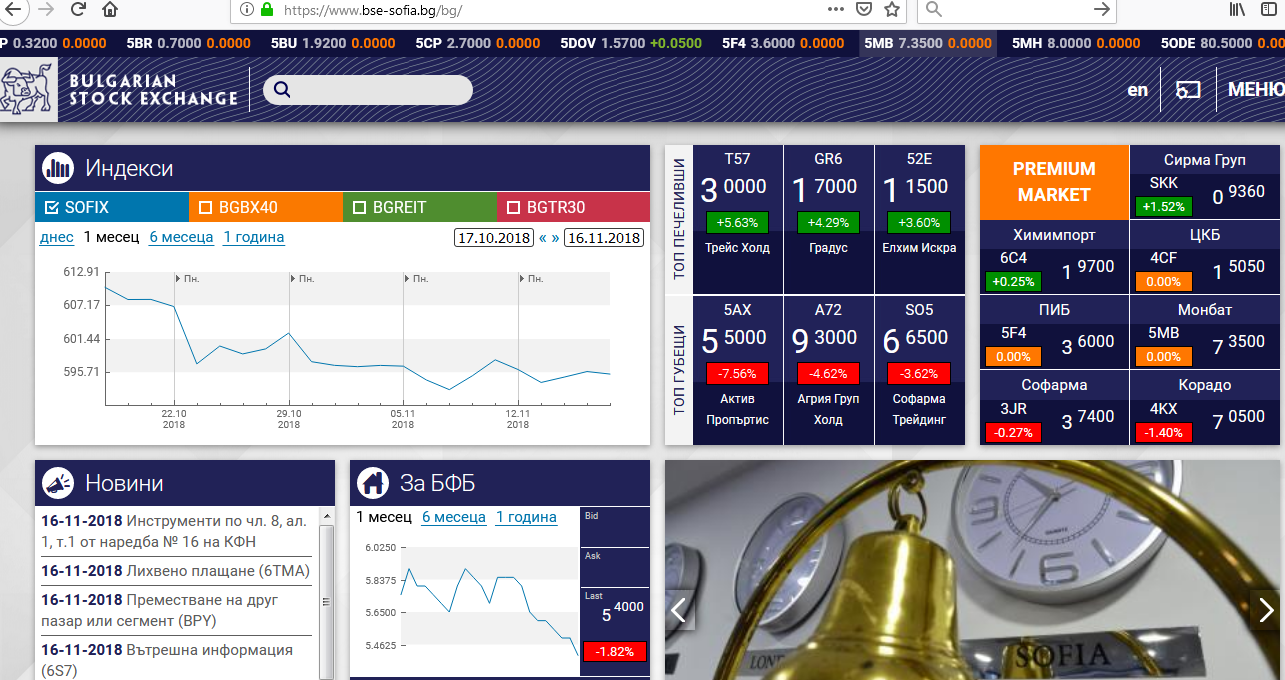The height and width of the screenshot is (680, 1285).
Task: Click the PREMIUM MARKET orange tile
Action: pyautogui.click(x=1054, y=182)
